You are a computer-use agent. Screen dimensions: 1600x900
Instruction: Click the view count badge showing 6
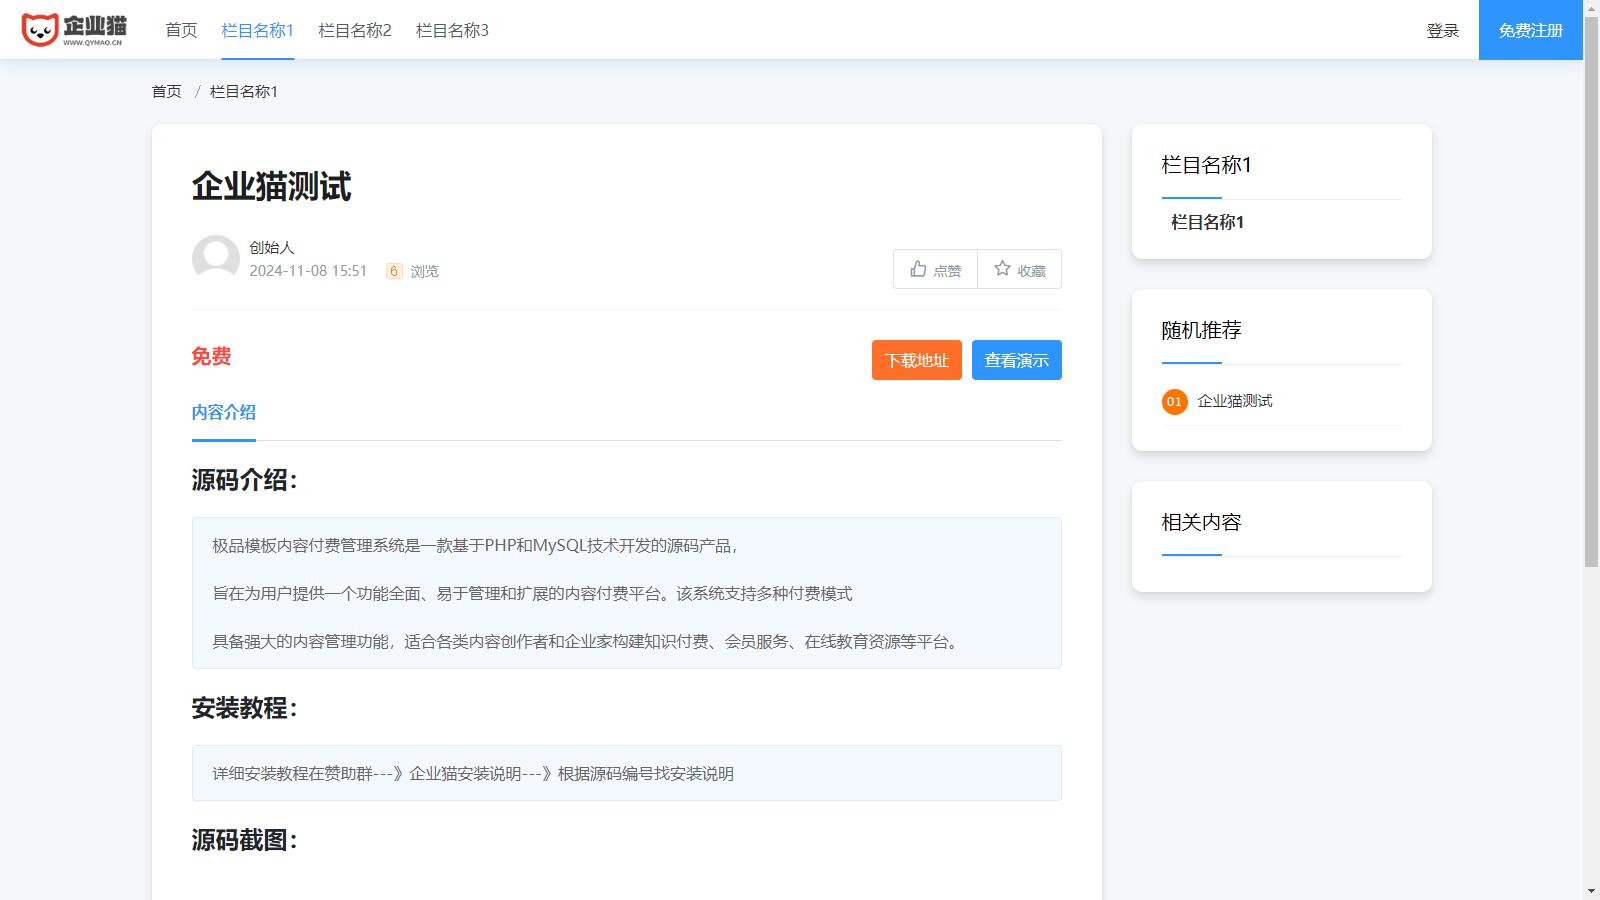pyautogui.click(x=394, y=271)
